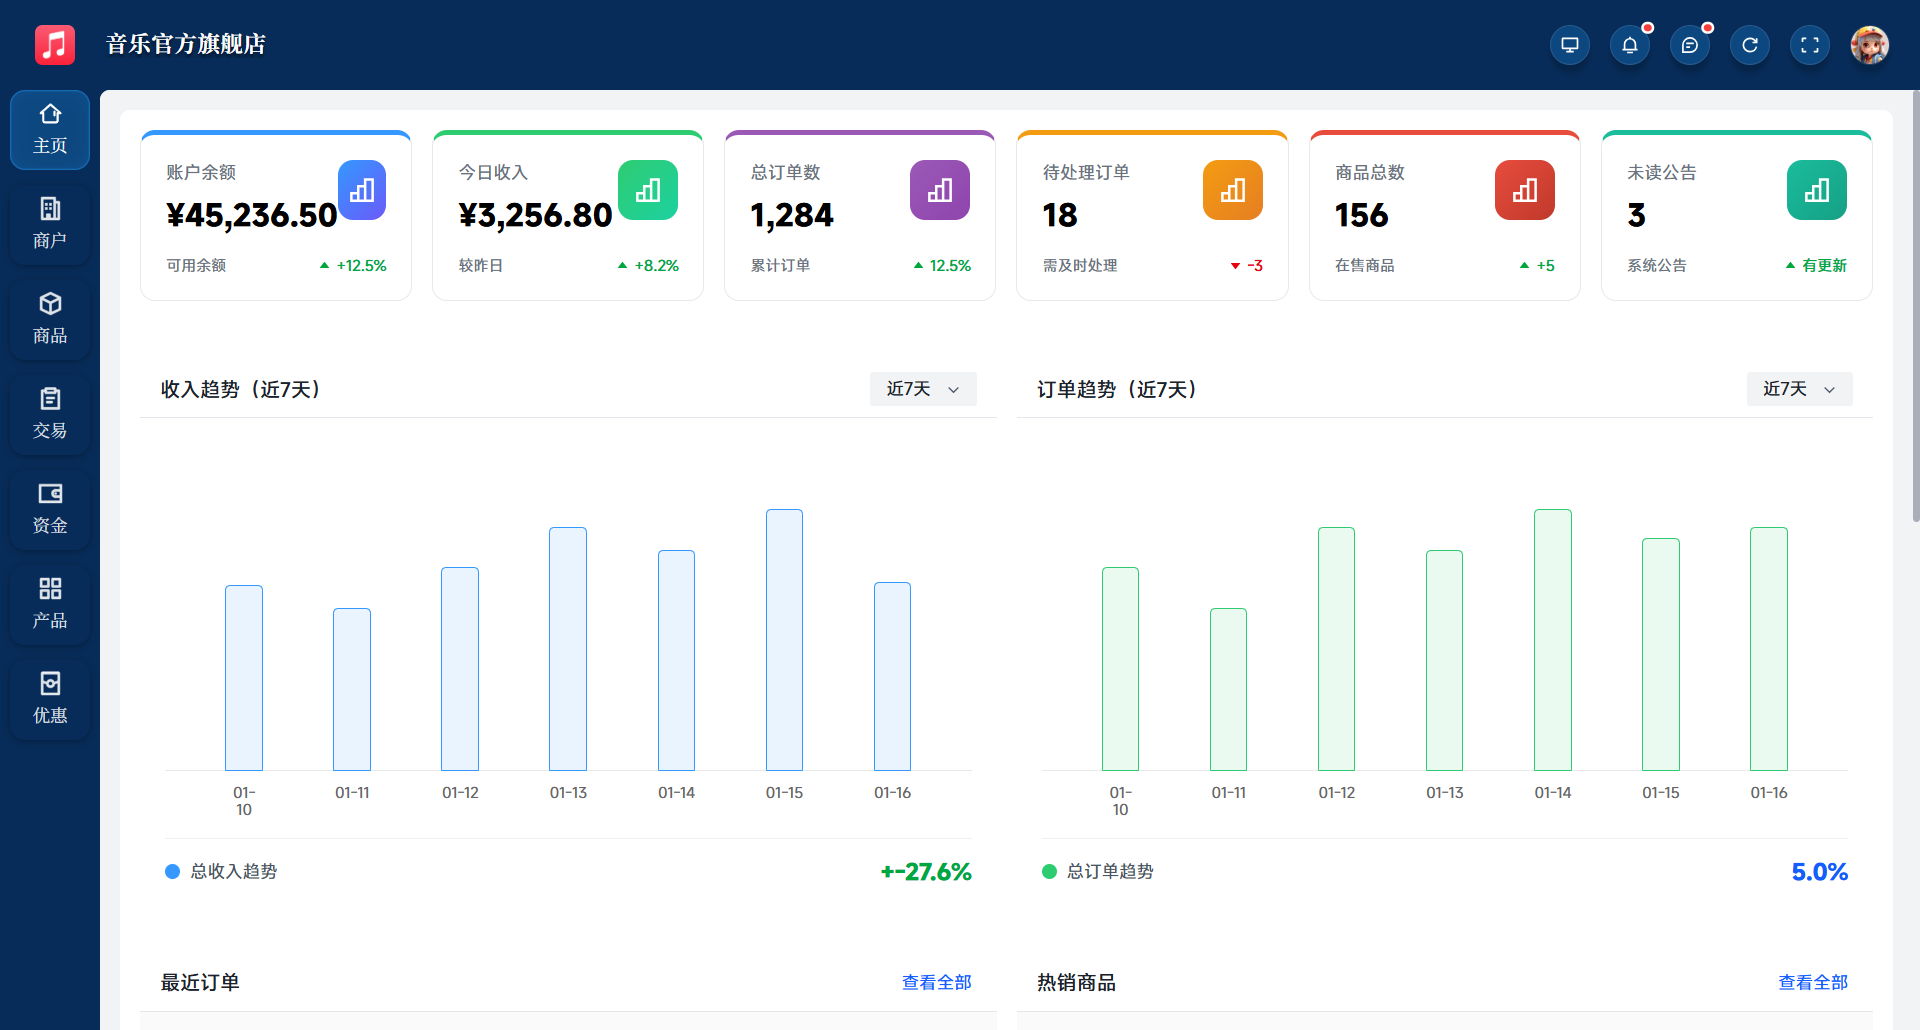Open 商品 sidebar menu
1920x1030 pixels.
click(50, 319)
